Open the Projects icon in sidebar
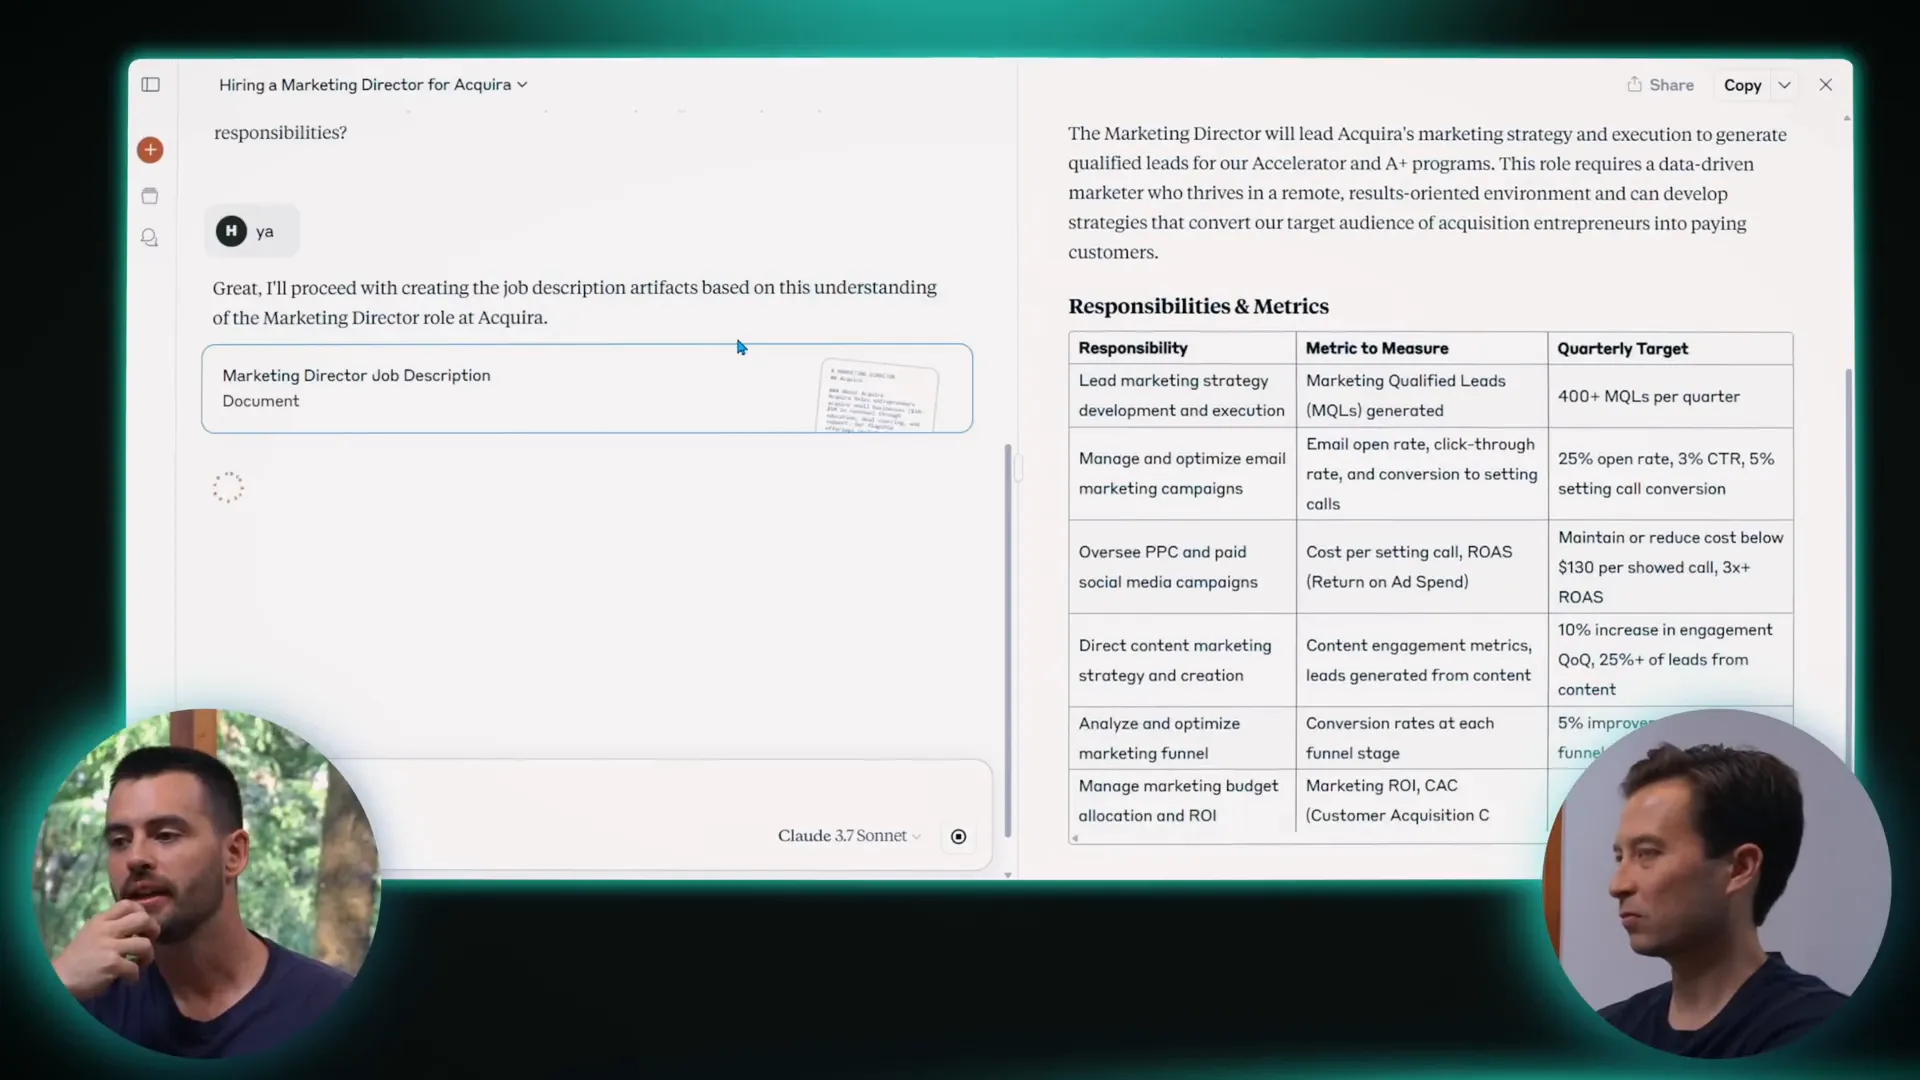 150,196
